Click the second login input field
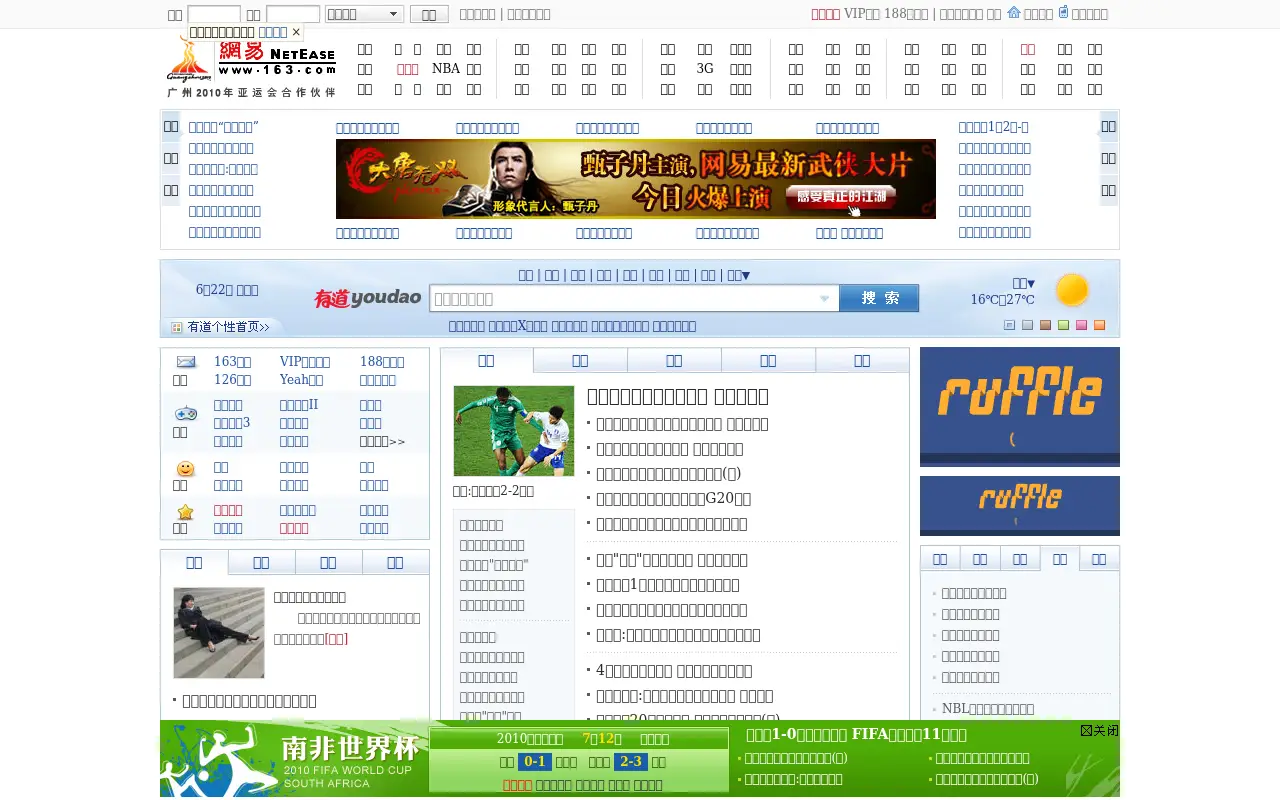This screenshot has width=1280, height=800. pyautogui.click(x=293, y=14)
